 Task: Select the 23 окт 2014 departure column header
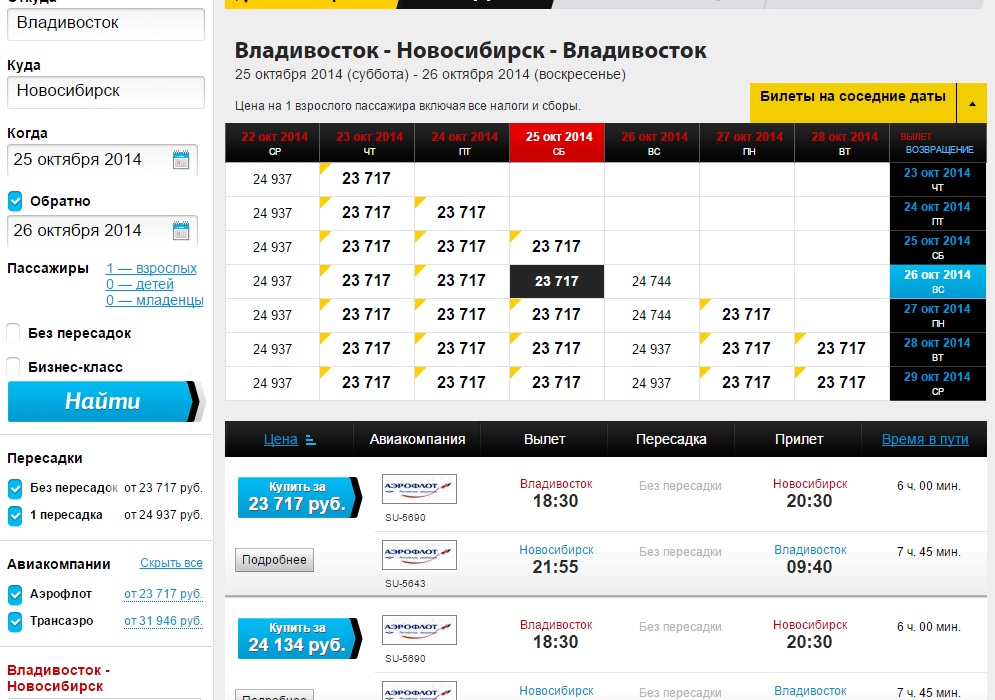click(367, 143)
